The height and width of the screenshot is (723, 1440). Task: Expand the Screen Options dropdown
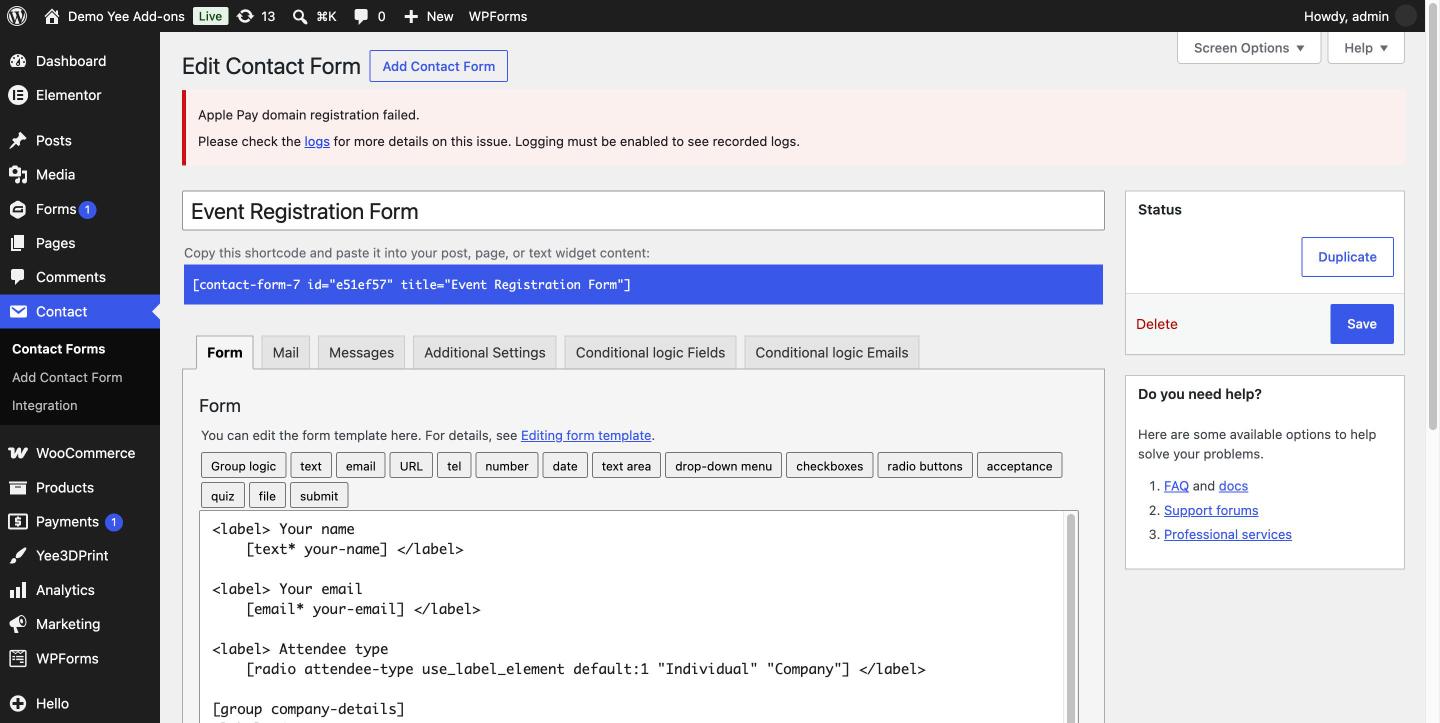[1249, 47]
